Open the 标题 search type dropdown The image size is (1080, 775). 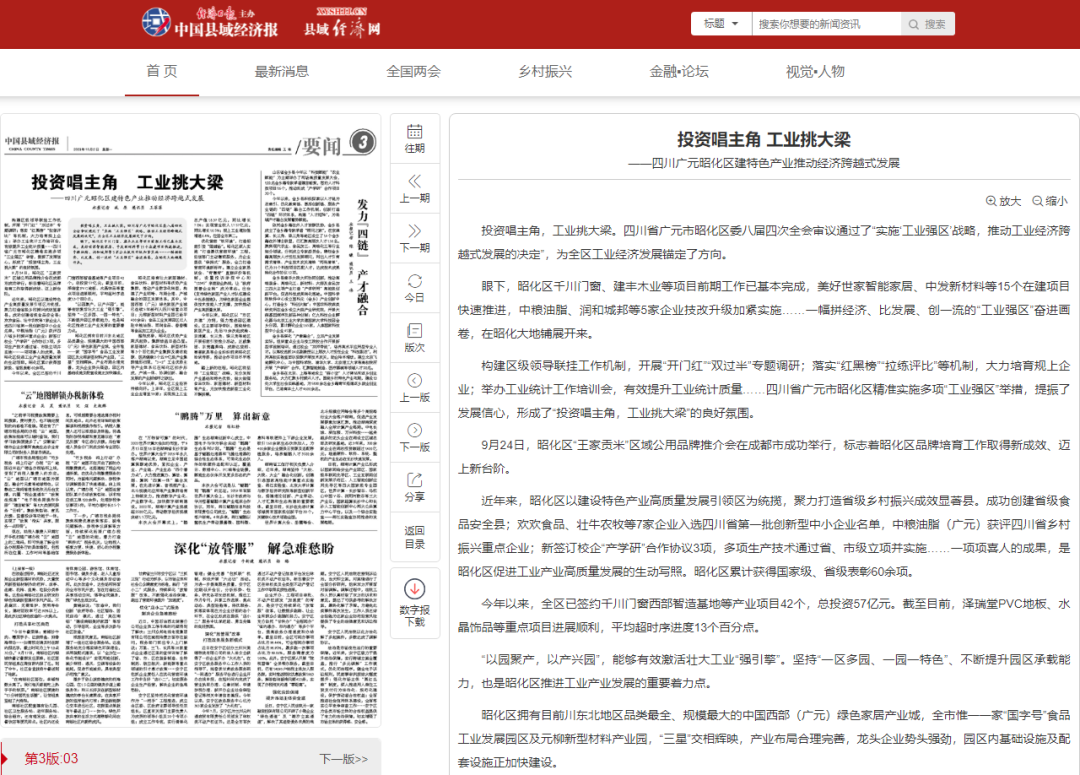(x=721, y=24)
